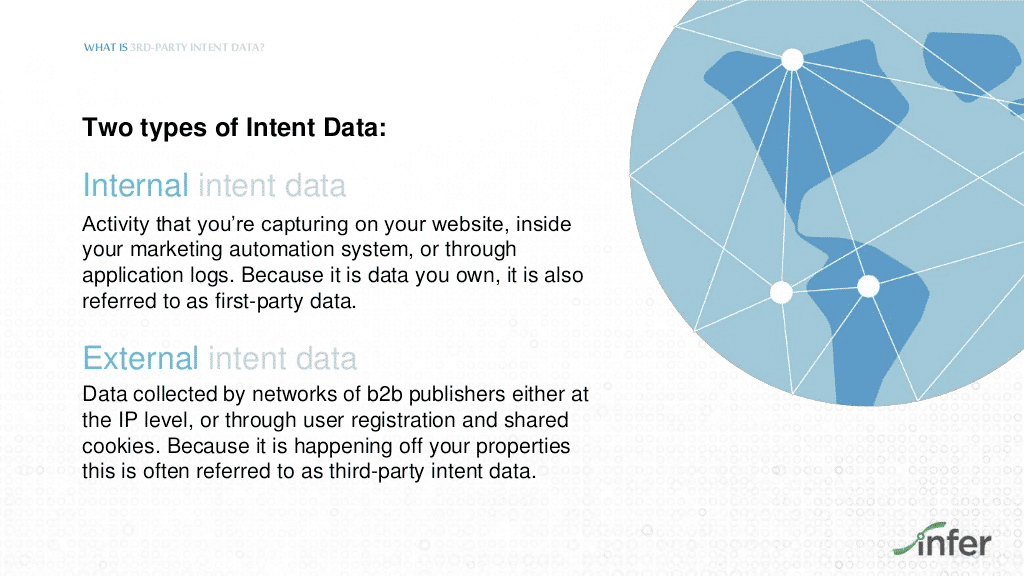Click the 'External' heading word
The height and width of the screenshot is (576, 1024).
tap(140, 359)
